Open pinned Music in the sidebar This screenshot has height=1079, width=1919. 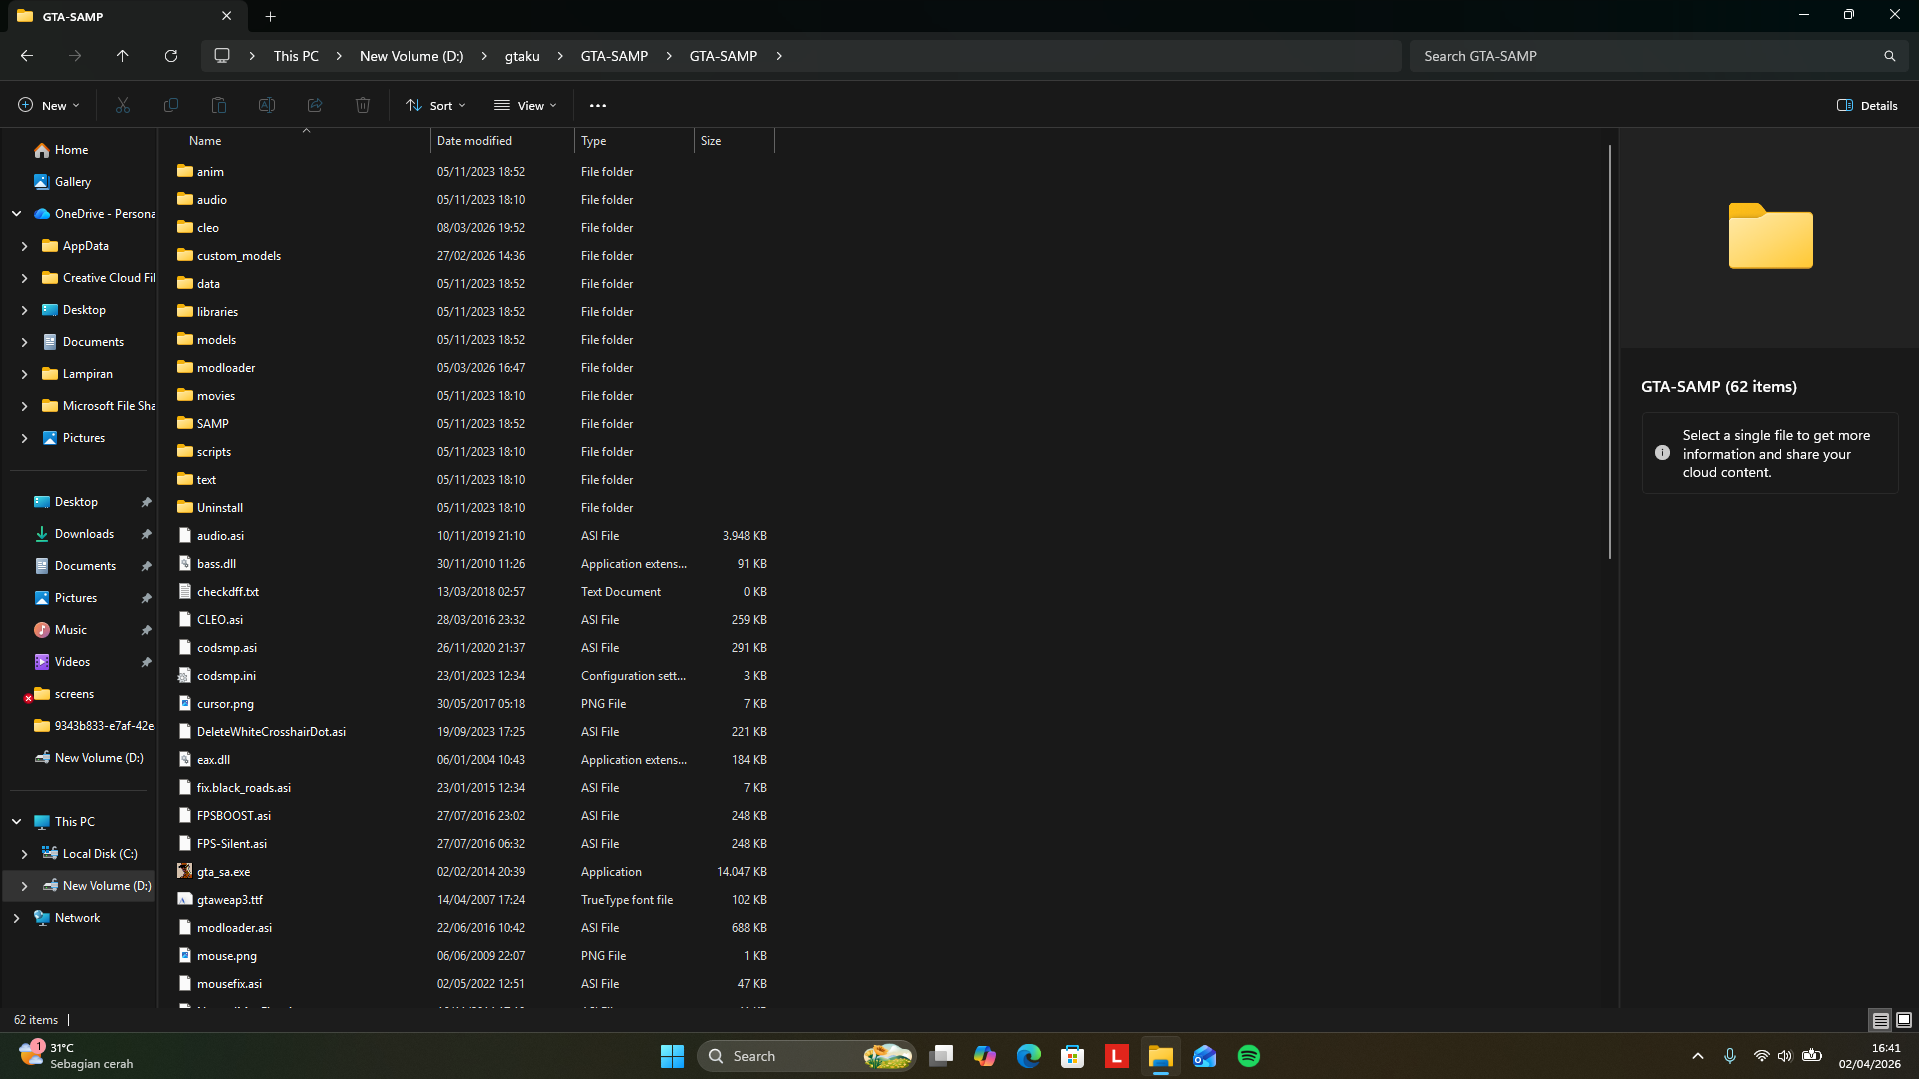(x=70, y=630)
